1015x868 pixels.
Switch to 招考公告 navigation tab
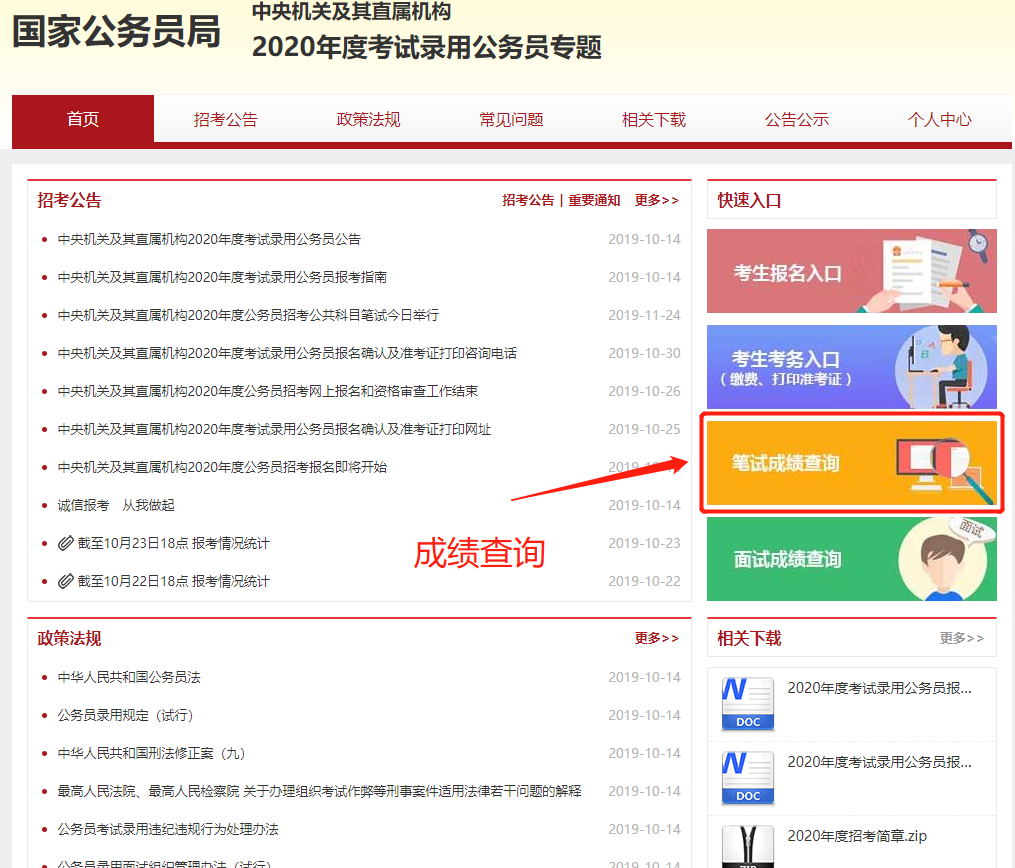click(225, 119)
